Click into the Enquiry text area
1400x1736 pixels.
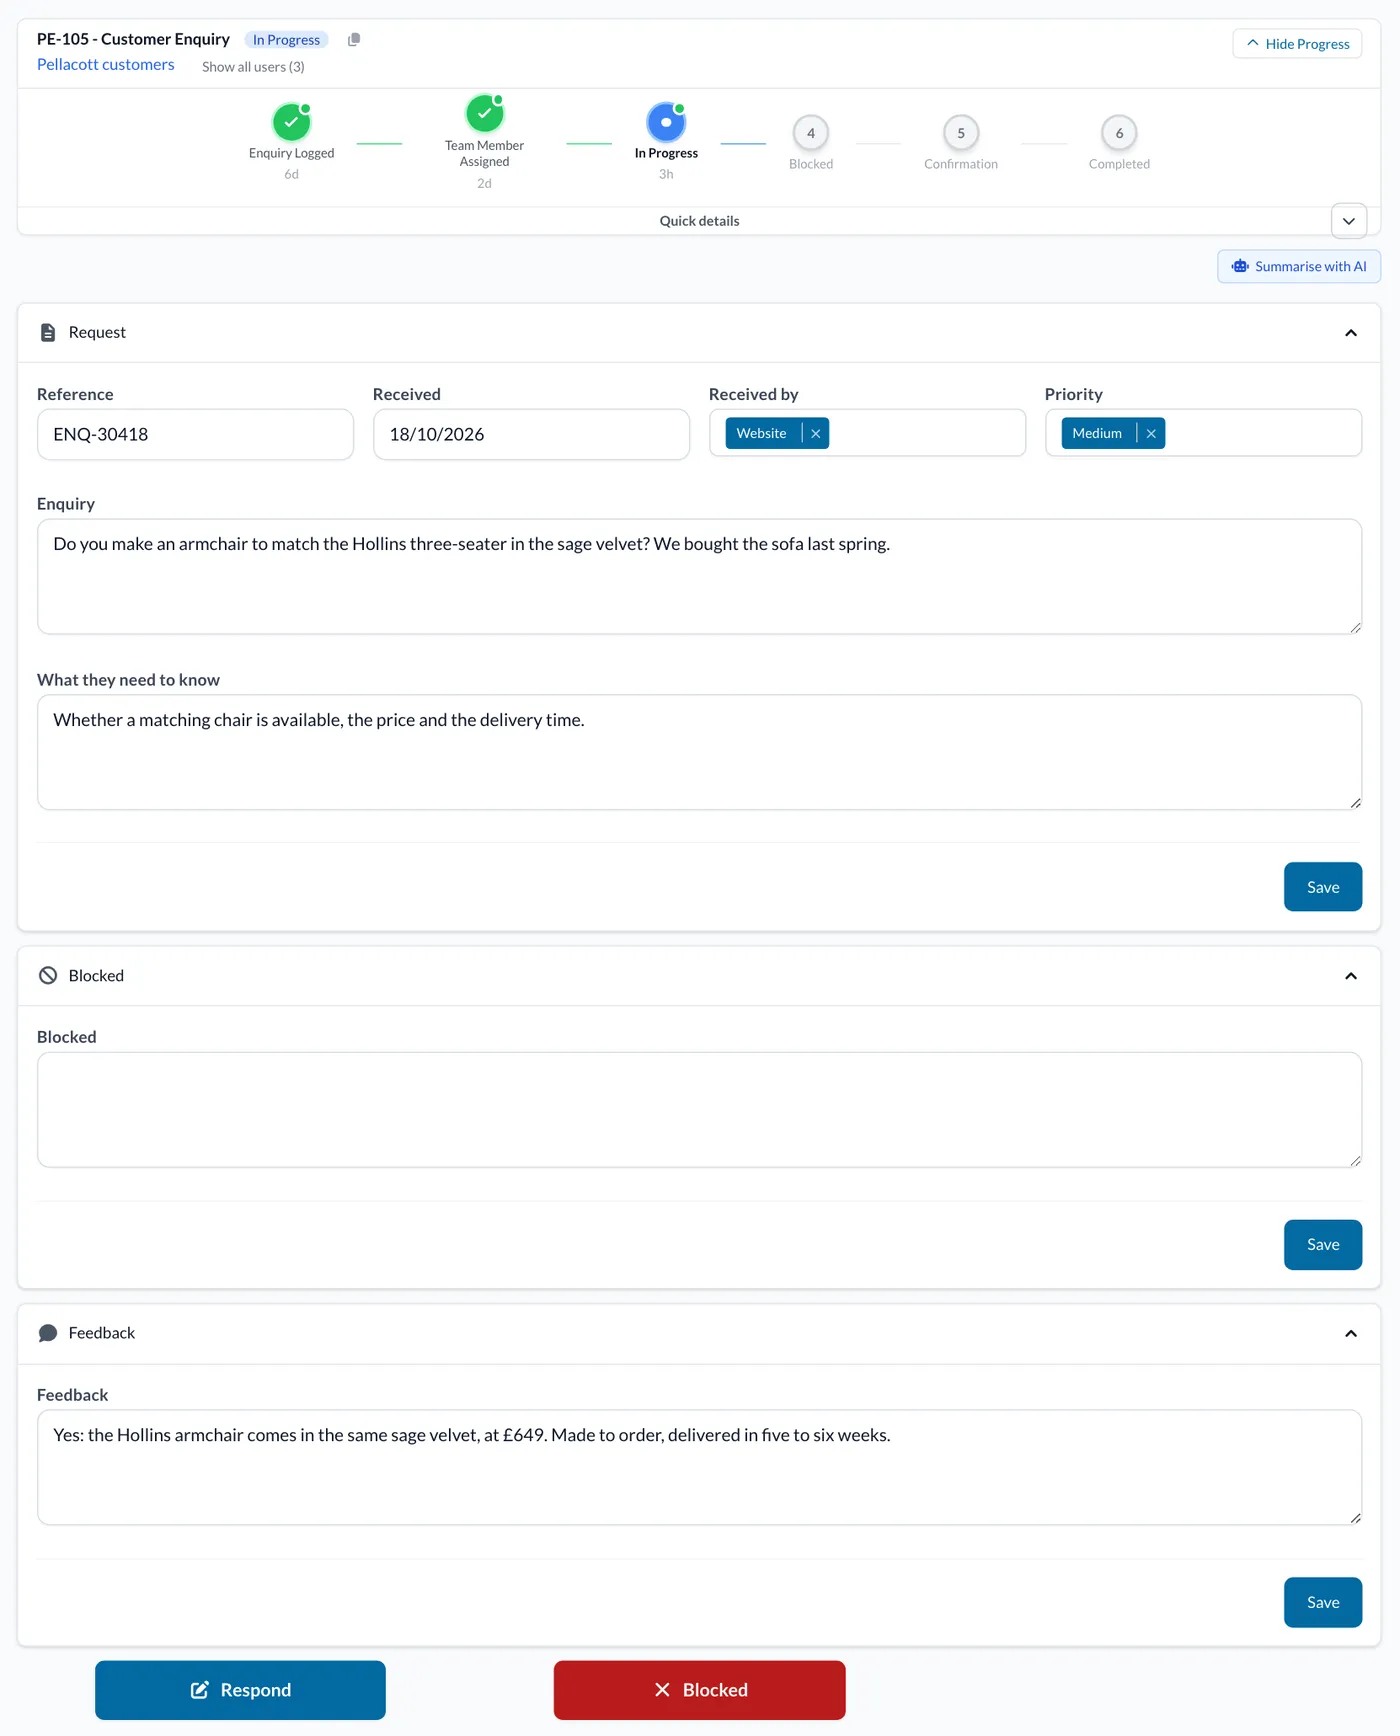pyautogui.click(x=699, y=577)
